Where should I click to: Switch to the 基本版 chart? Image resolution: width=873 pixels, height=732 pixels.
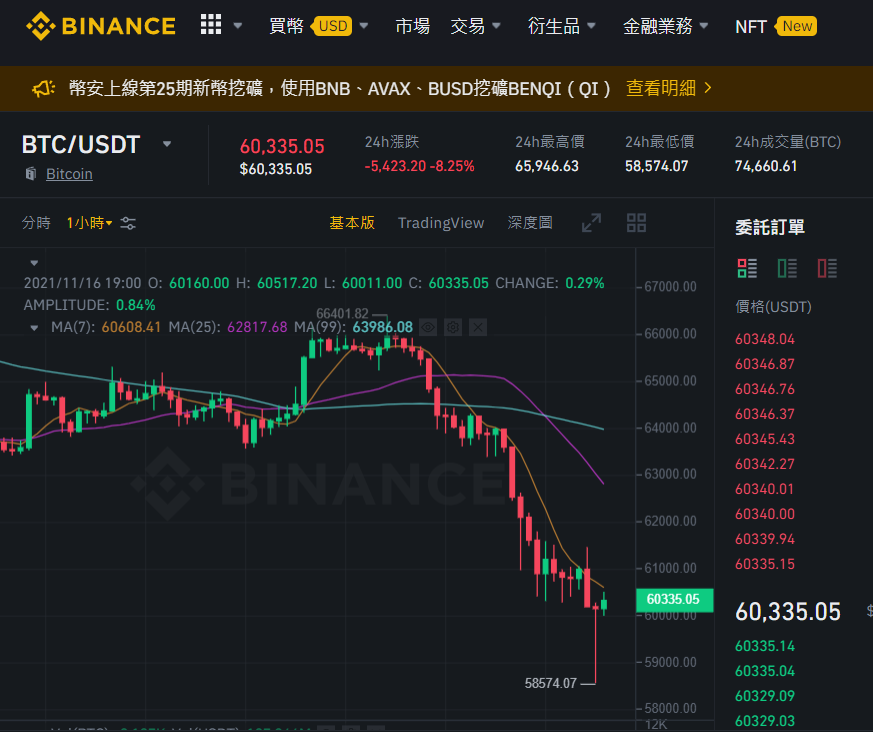tap(352, 223)
